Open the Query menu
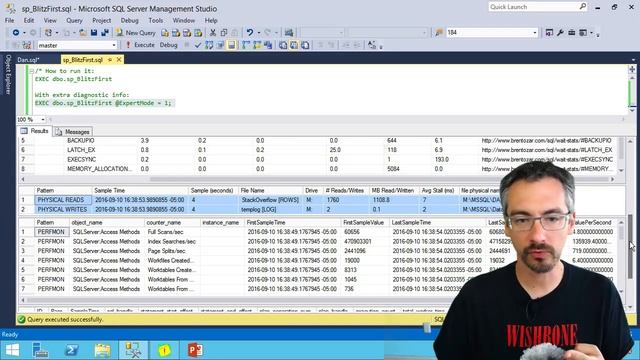Viewport: 640px width, 360px height. click(x=74, y=20)
